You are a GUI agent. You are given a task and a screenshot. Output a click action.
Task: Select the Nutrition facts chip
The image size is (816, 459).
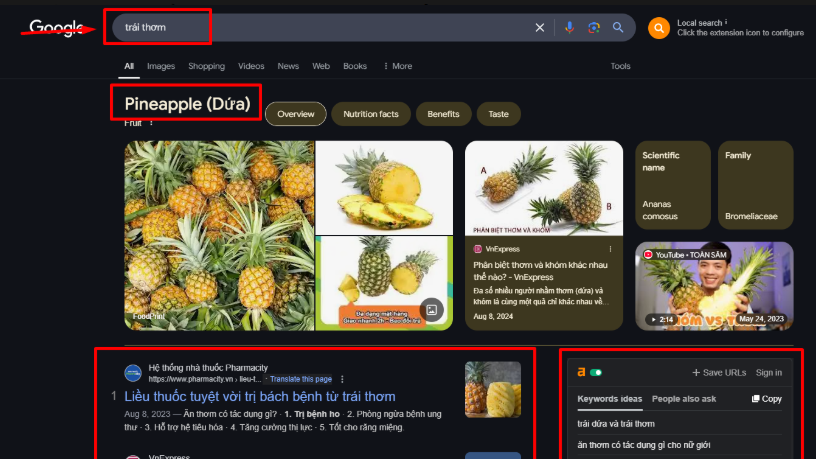[371, 114]
